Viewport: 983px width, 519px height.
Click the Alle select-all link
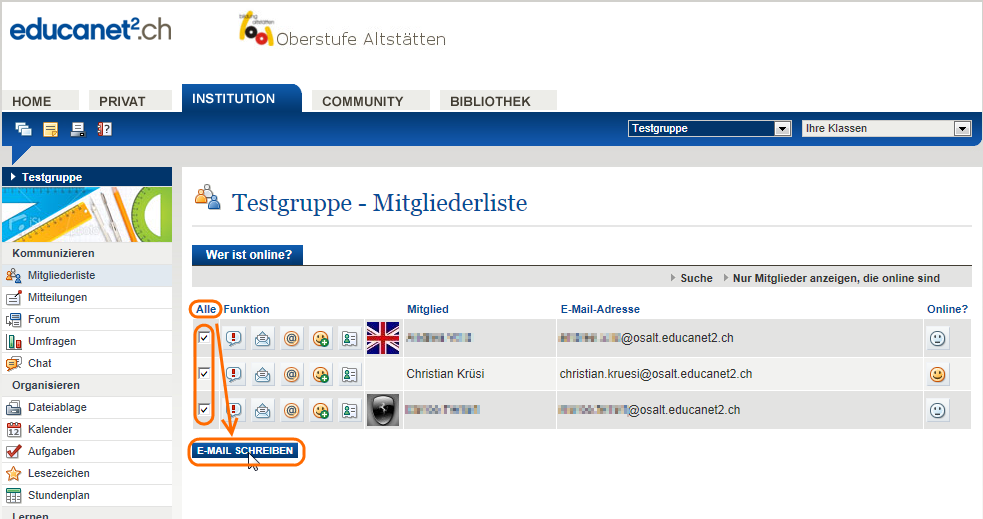point(205,309)
